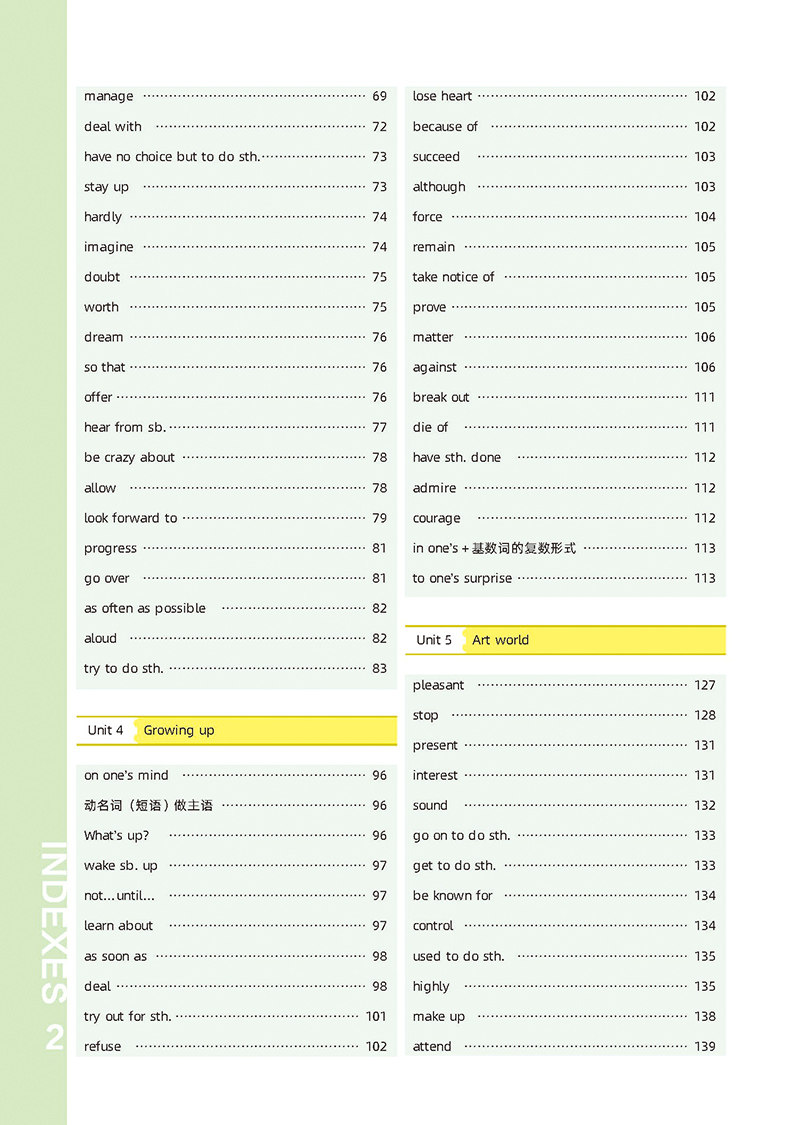This screenshot has width=800, height=1125.
Task: Click page number 139 beside "attend"
Action: pyautogui.click(x=705, y=1046)
